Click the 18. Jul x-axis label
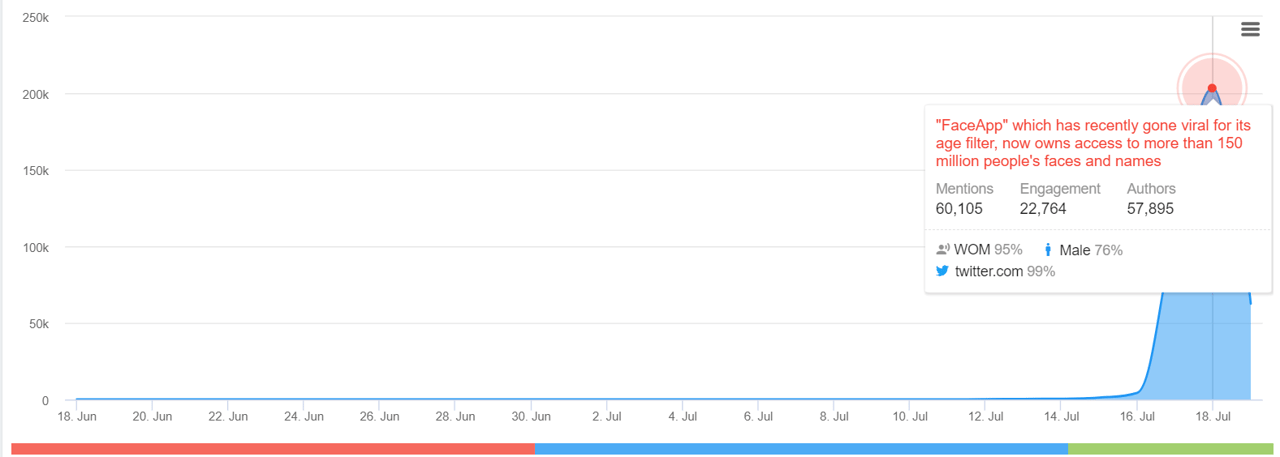Image resolution: width=1280 pixels, height=457 pixels. coord(1212,416)
